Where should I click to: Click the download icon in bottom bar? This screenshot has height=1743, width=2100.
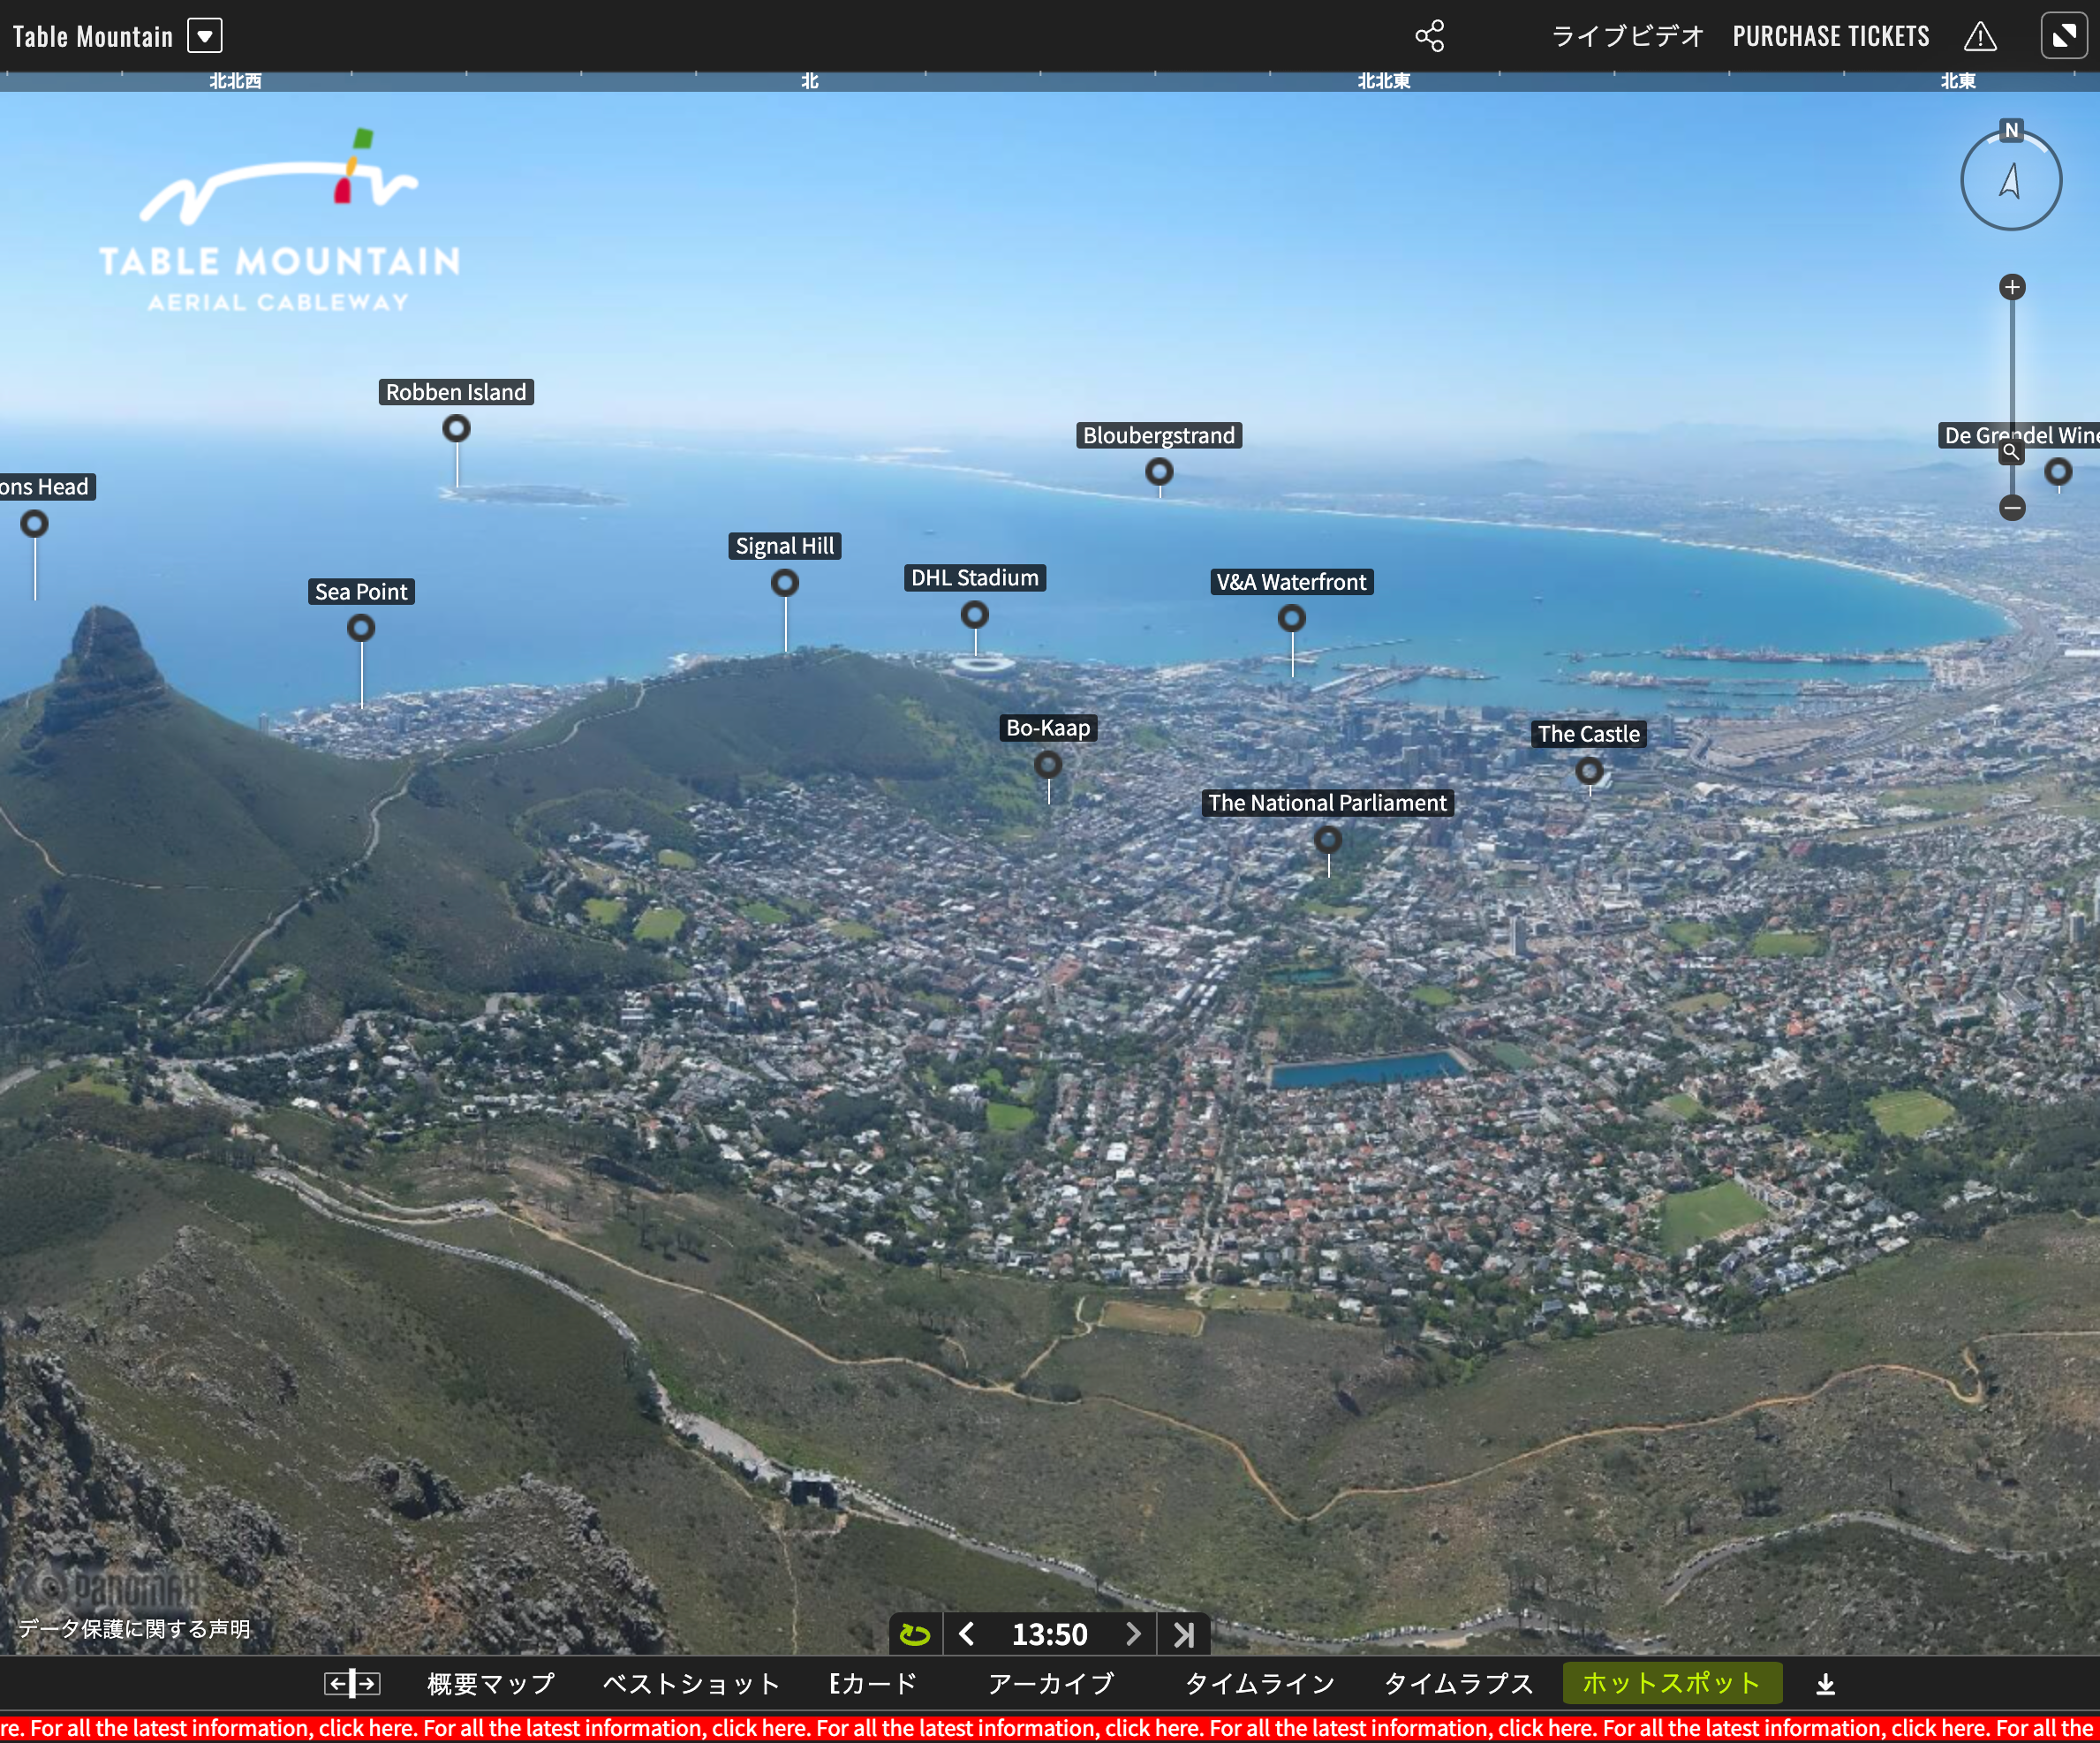(x=1825, y=1684)
